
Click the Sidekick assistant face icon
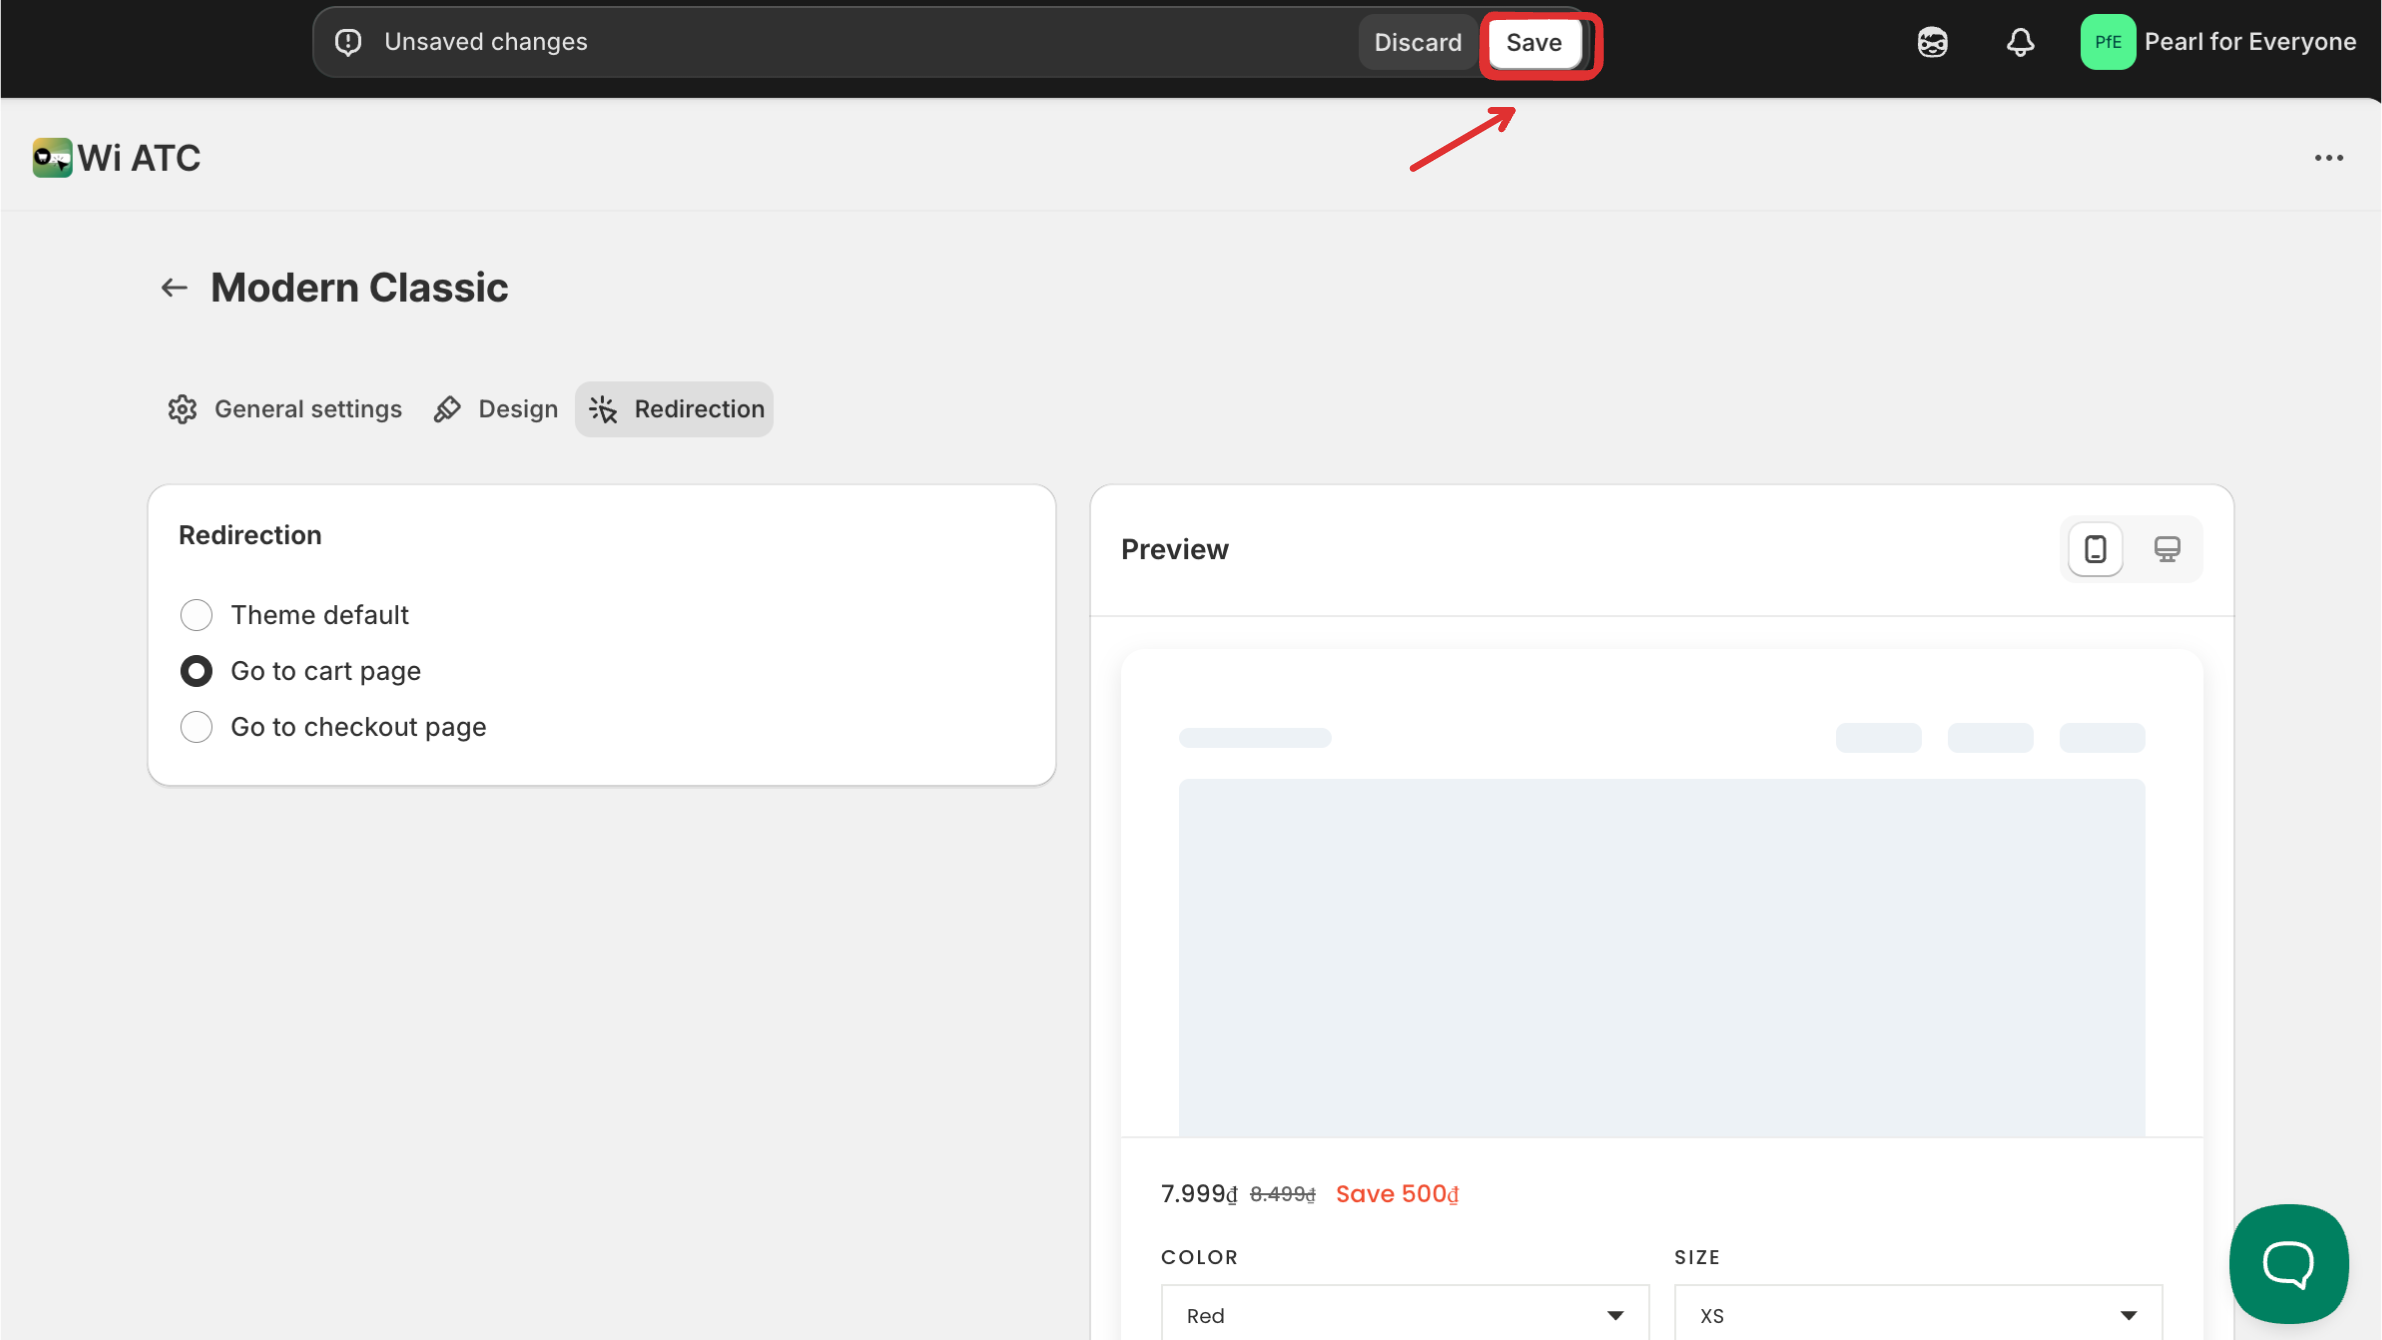coord(1932,42)
